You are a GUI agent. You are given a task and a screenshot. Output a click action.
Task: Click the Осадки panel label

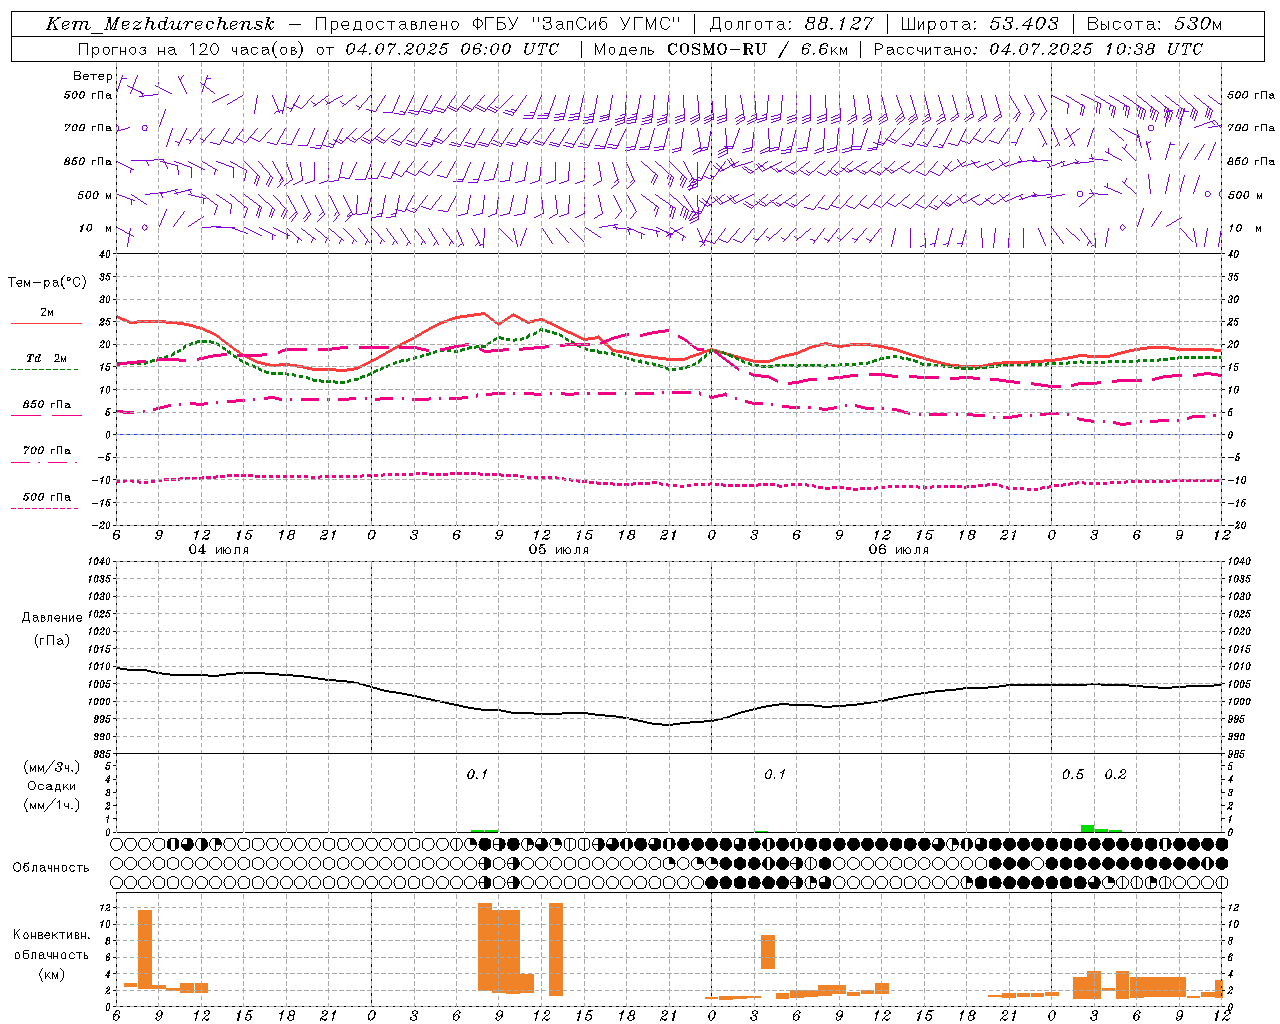click(52, 786)
